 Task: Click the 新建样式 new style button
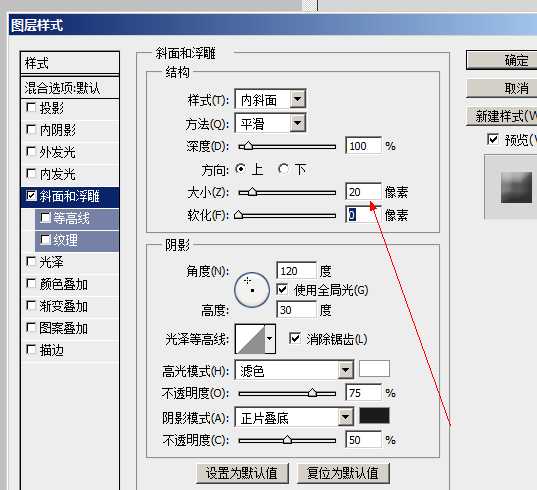point(502,116)
